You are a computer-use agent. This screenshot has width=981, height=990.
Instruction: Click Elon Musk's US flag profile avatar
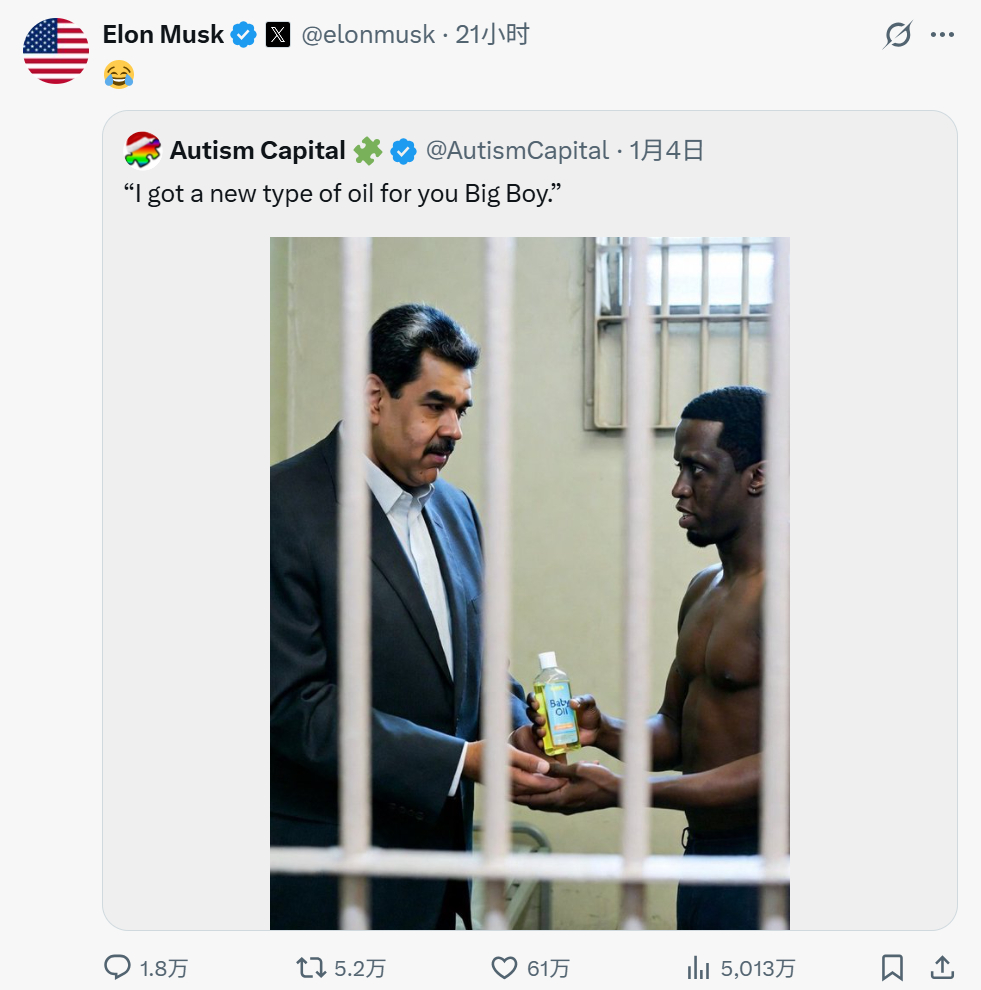(x=56, y=50)
